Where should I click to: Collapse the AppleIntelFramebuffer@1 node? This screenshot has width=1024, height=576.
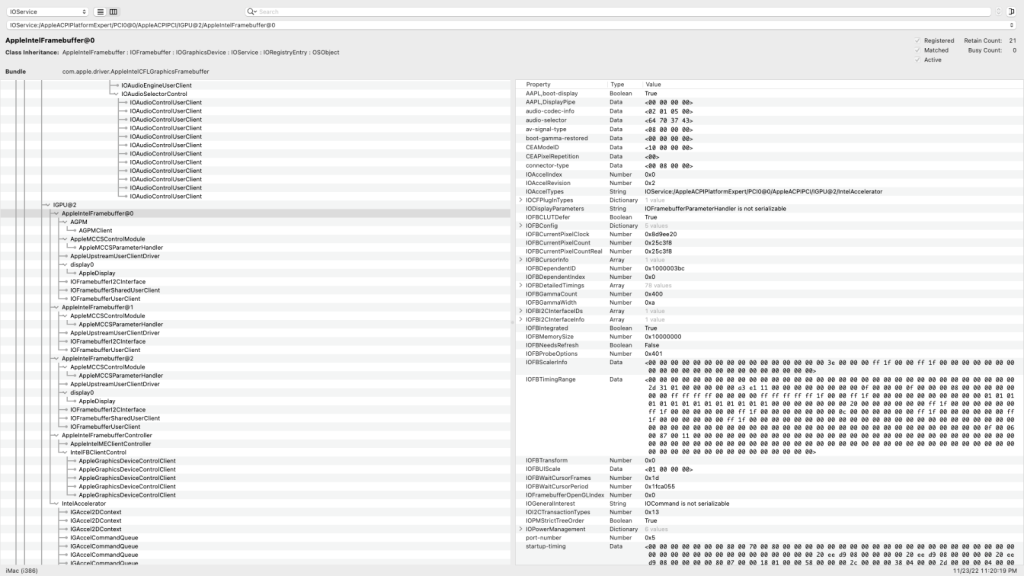[x=55, y=306]
